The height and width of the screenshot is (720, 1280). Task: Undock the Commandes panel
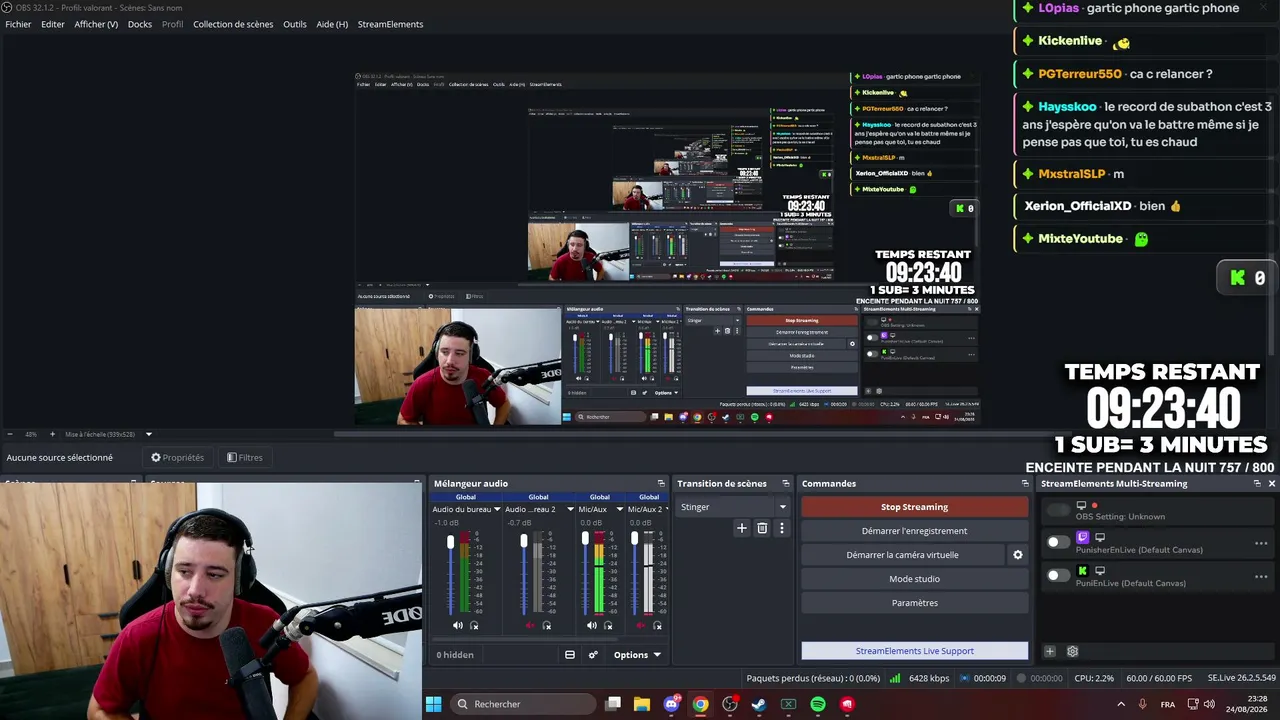(1024, 484)
